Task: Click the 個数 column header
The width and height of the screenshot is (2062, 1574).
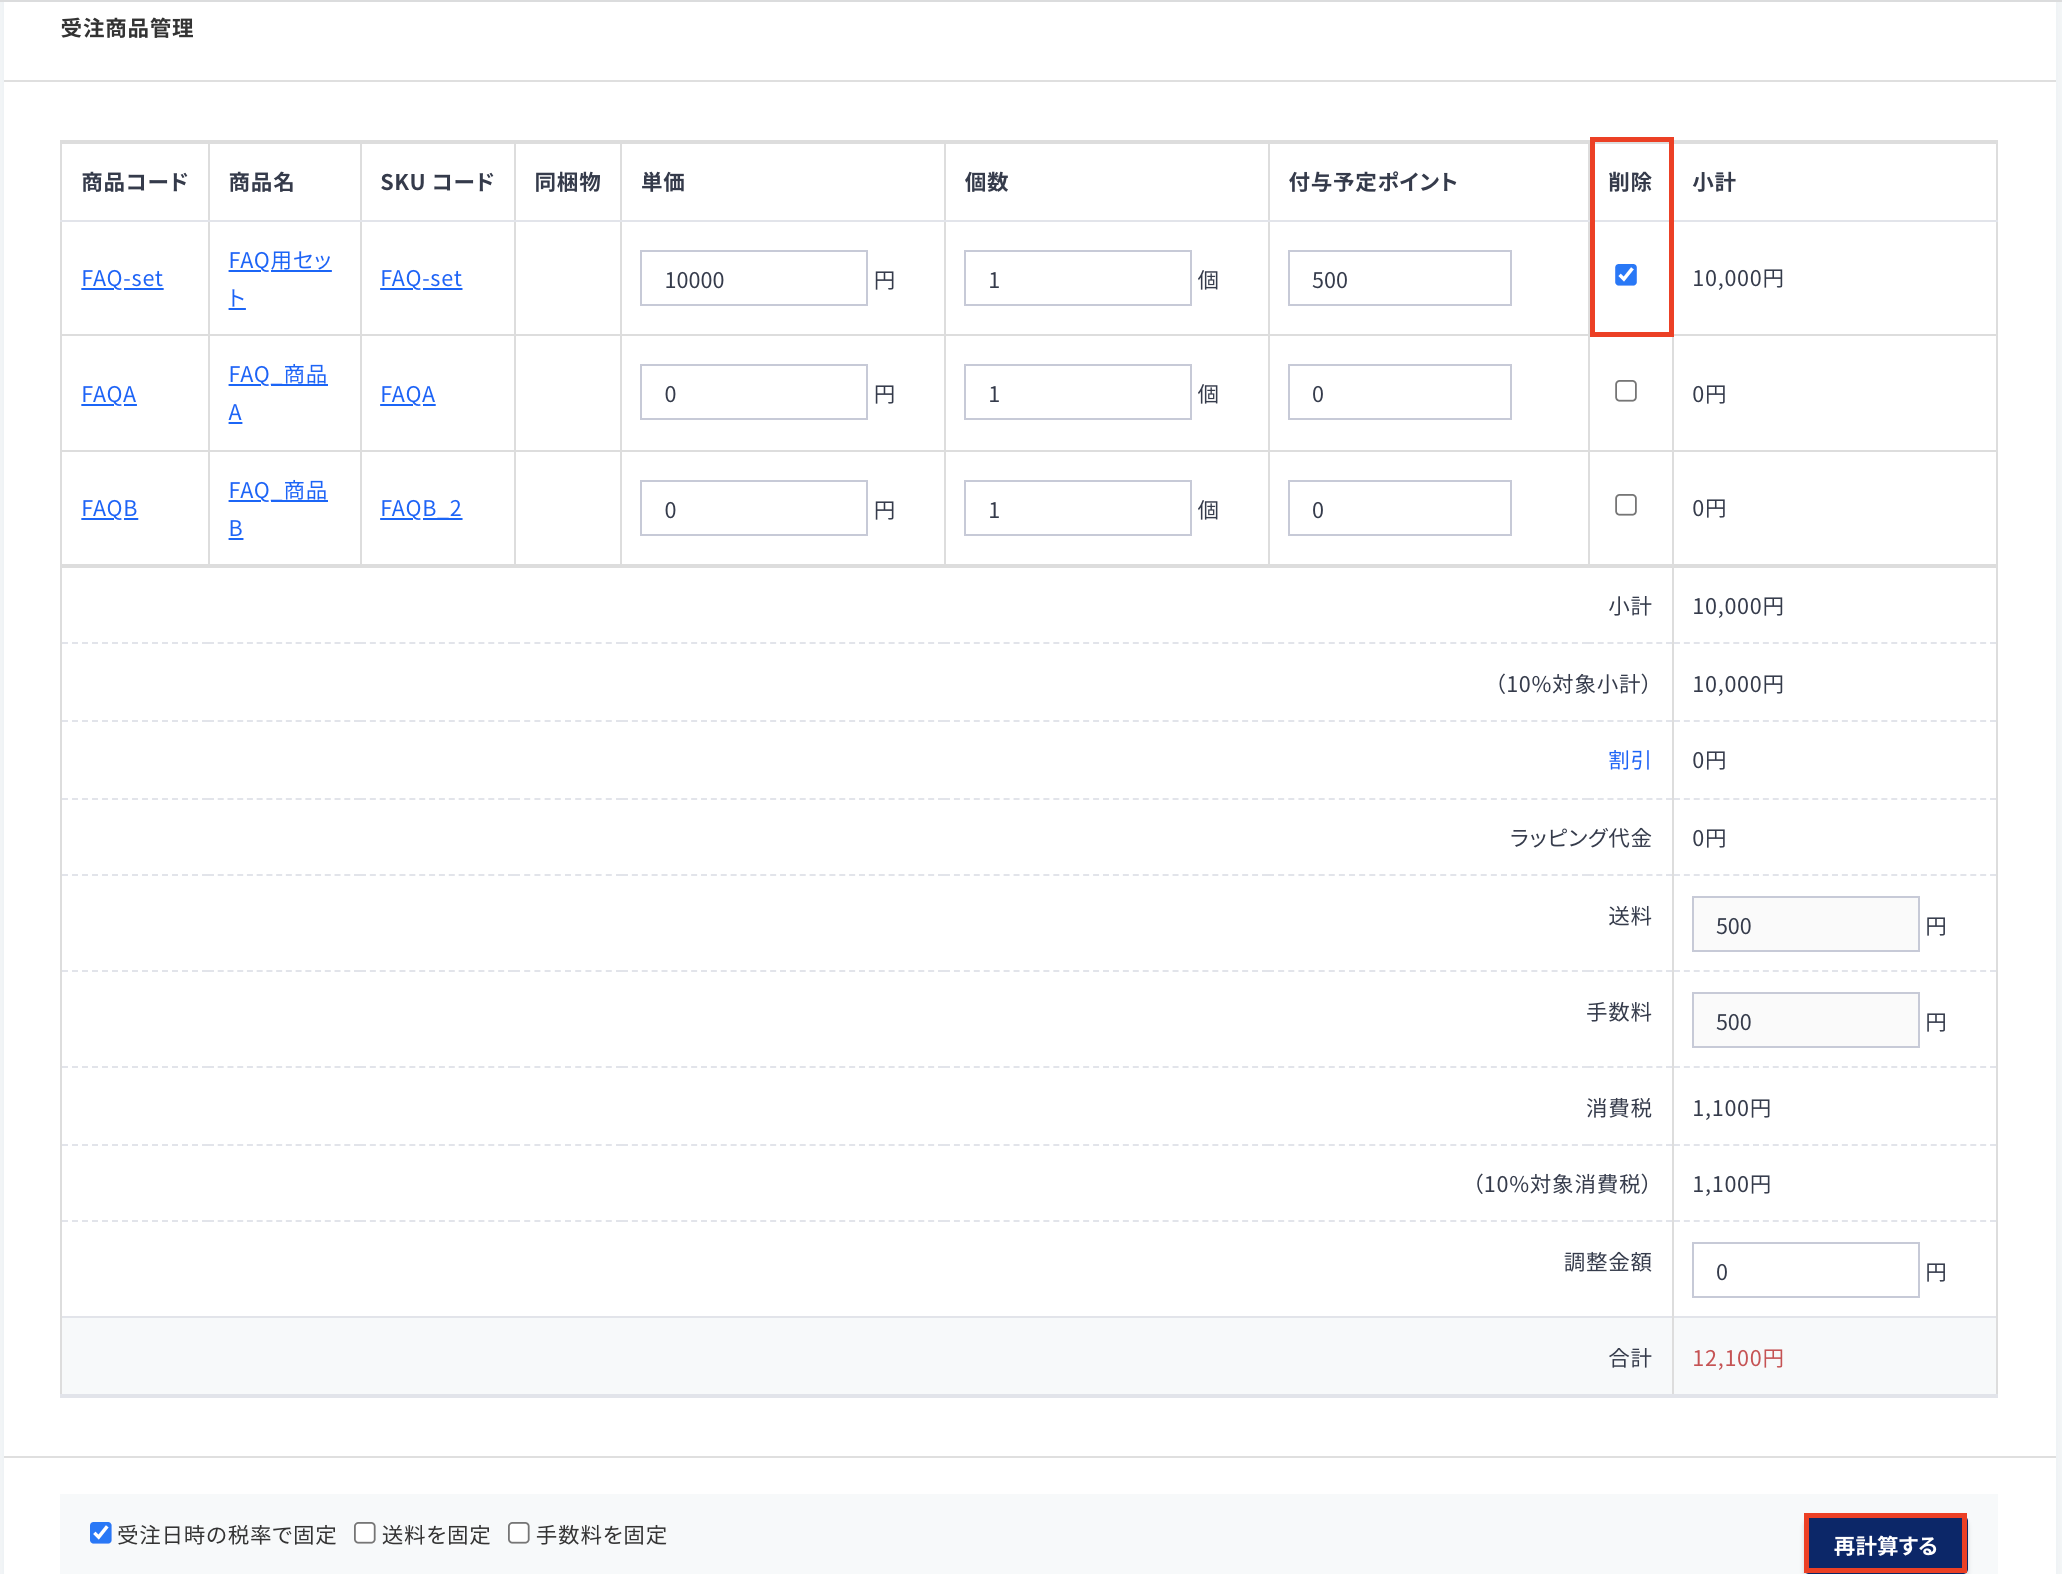Action: click(x=986, y=182)
